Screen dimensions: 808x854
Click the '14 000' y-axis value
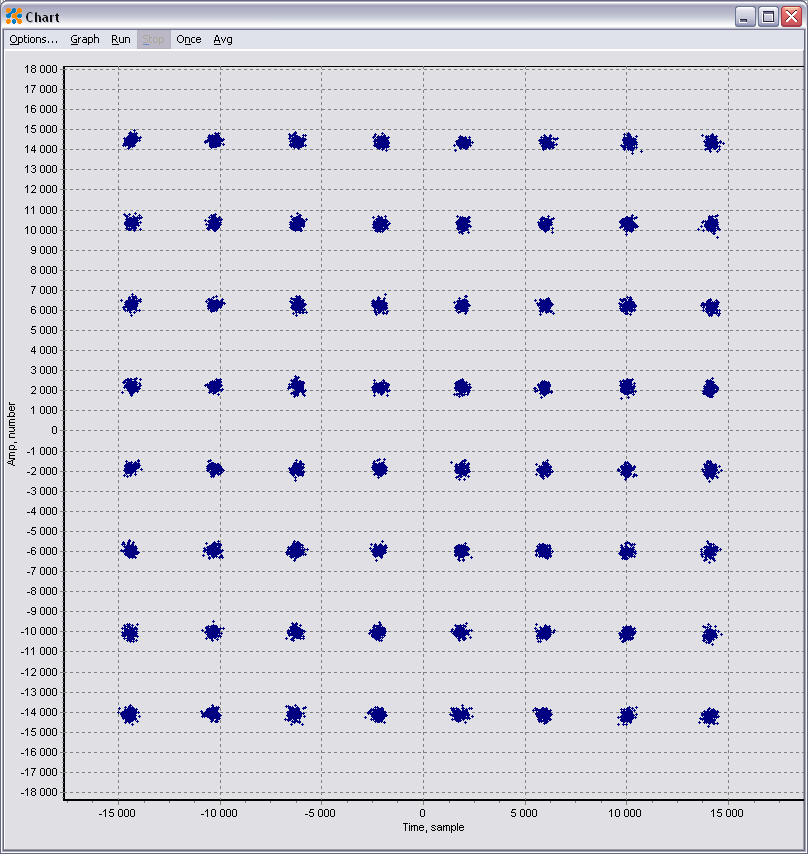(40, 149)
